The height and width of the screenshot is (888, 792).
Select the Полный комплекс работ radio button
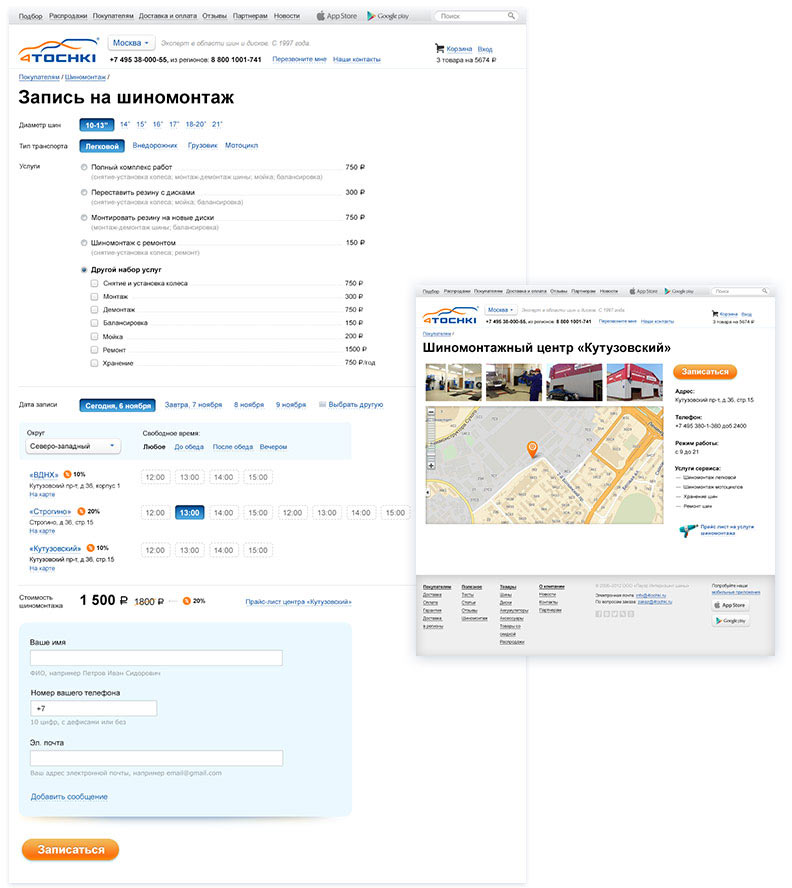[84, 167]
